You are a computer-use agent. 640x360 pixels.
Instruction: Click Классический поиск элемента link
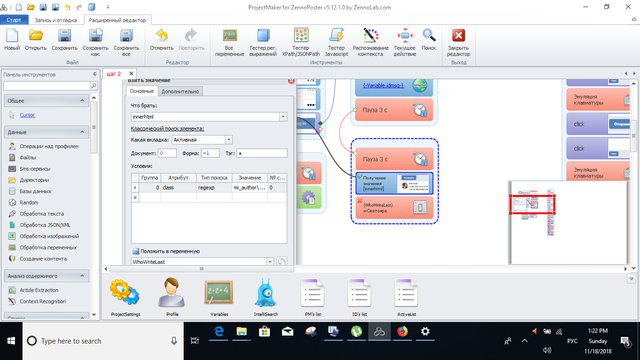167,129
